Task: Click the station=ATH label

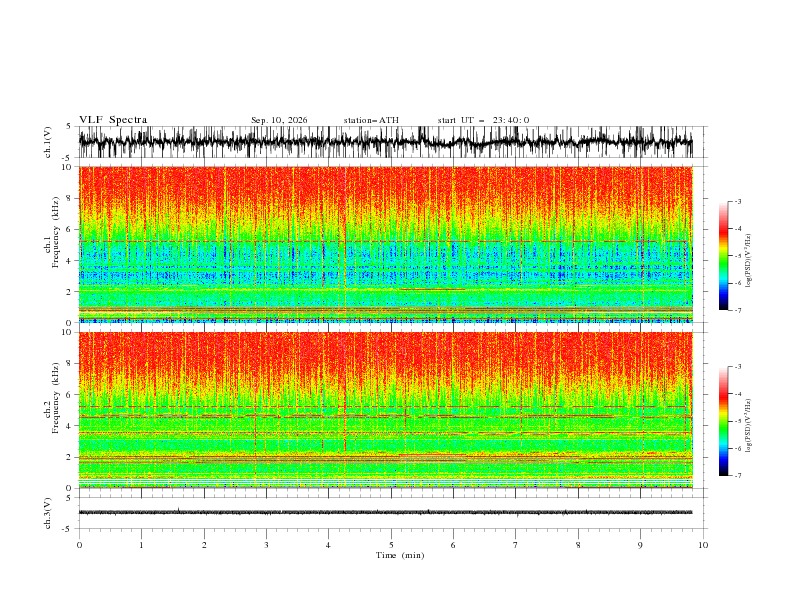Action: click(x=371, y=120)
